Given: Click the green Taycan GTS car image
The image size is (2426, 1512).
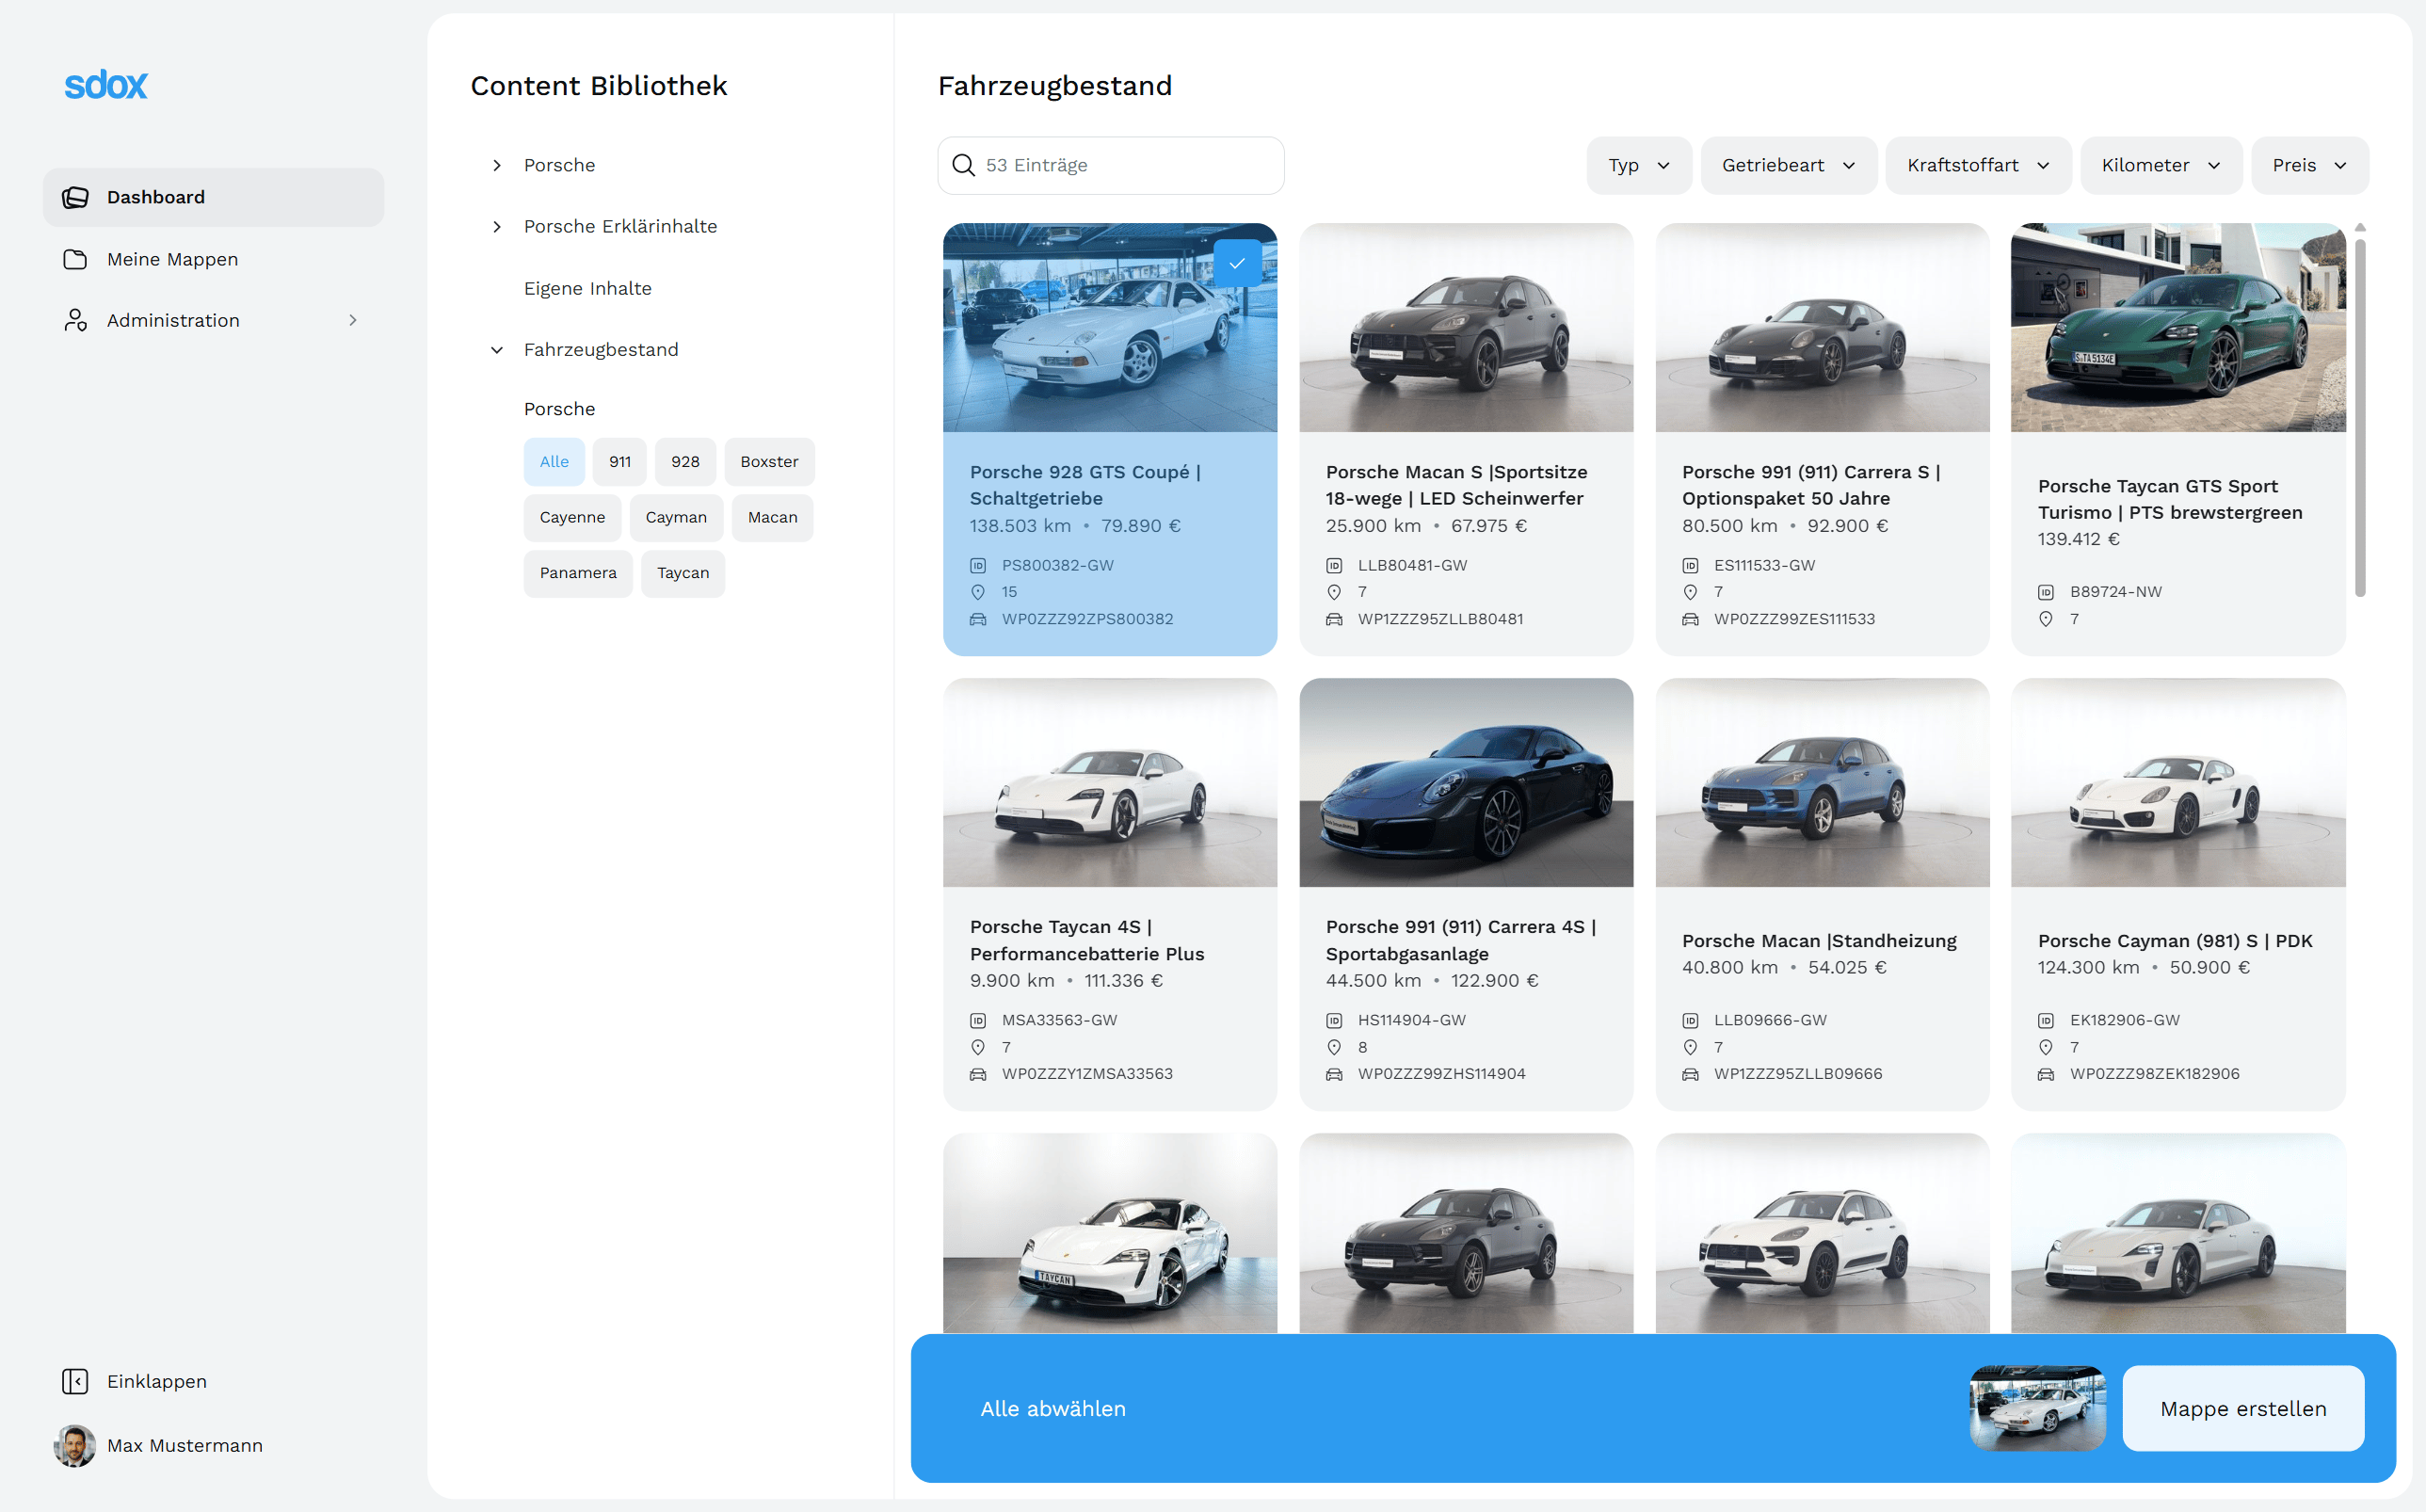Looking at the screenshot, I should tap(2178, 328).
